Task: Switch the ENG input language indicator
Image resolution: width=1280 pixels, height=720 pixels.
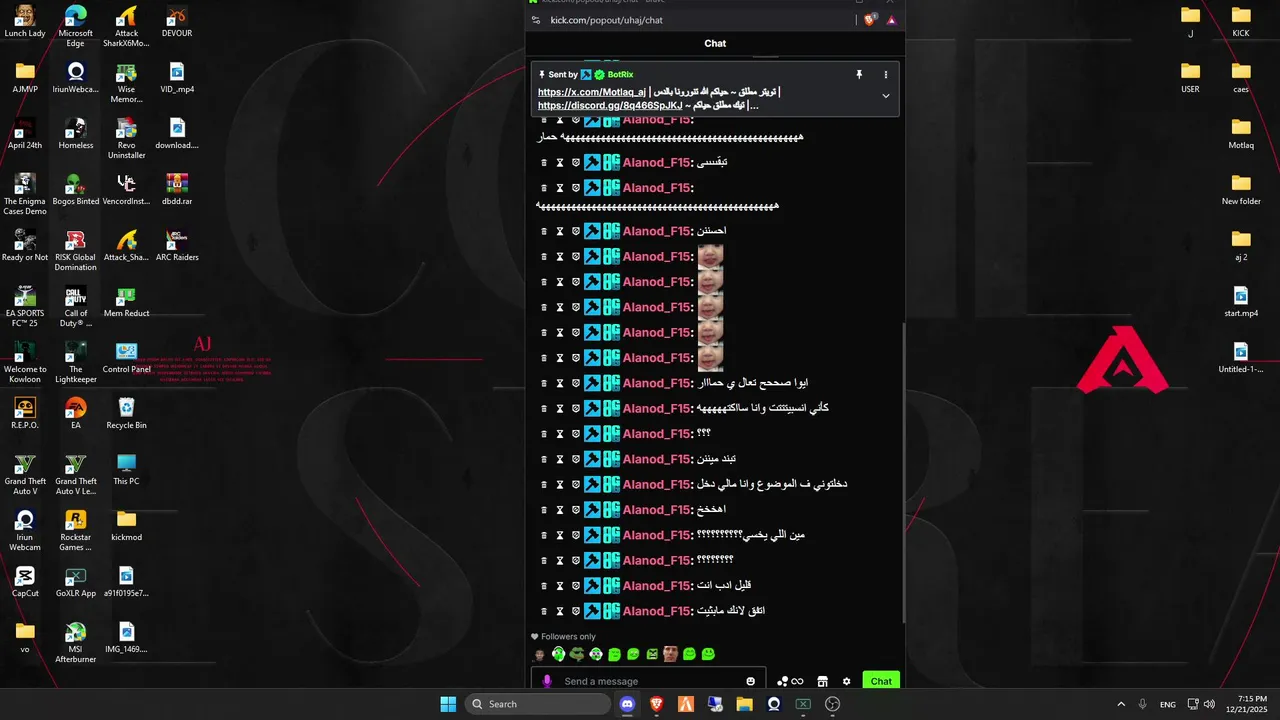Action: click(1168, 704)
